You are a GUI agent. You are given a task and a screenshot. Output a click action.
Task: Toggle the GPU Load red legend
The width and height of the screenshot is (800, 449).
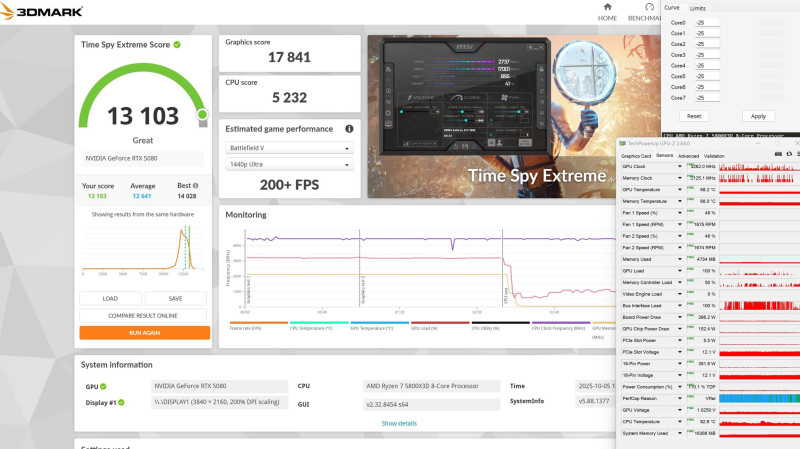(440, 326)
